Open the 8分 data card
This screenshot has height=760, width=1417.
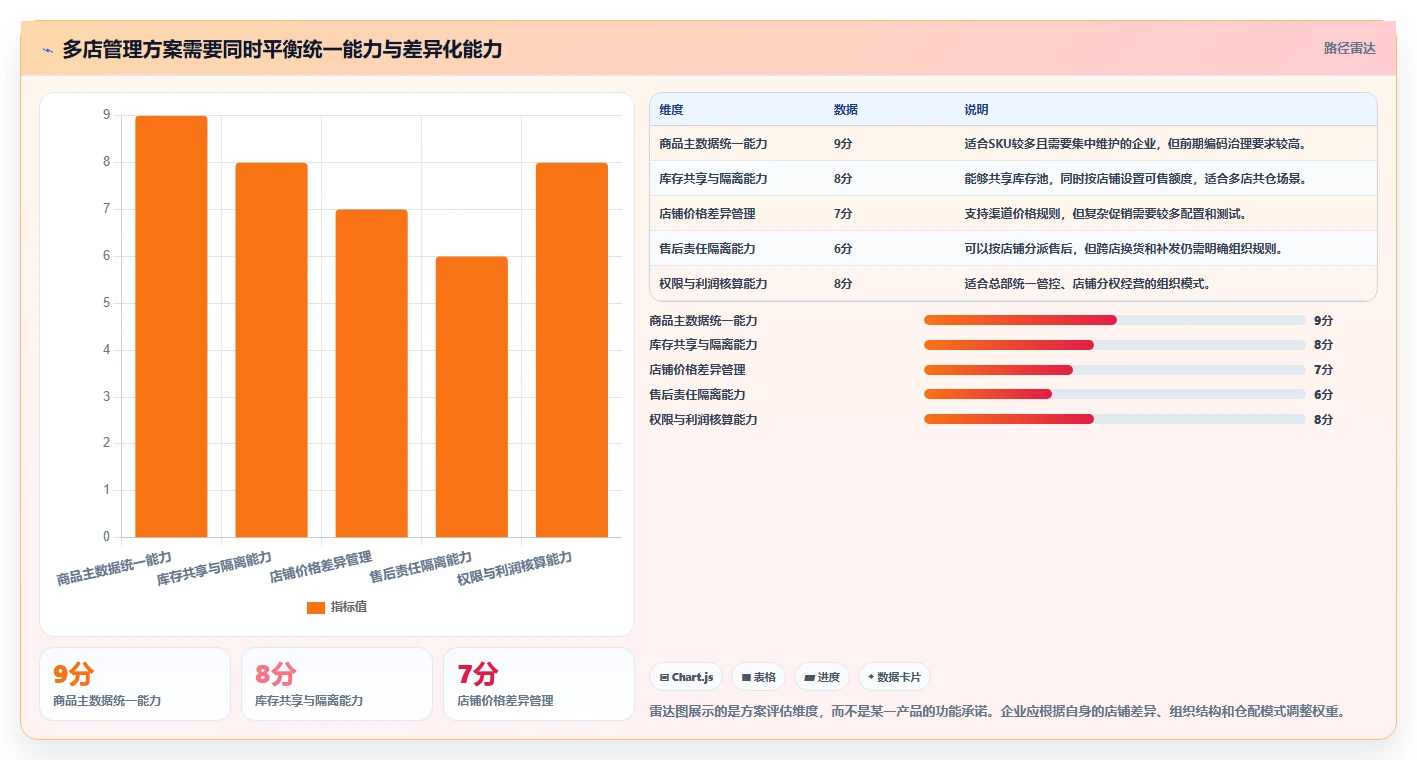(337, 684)
